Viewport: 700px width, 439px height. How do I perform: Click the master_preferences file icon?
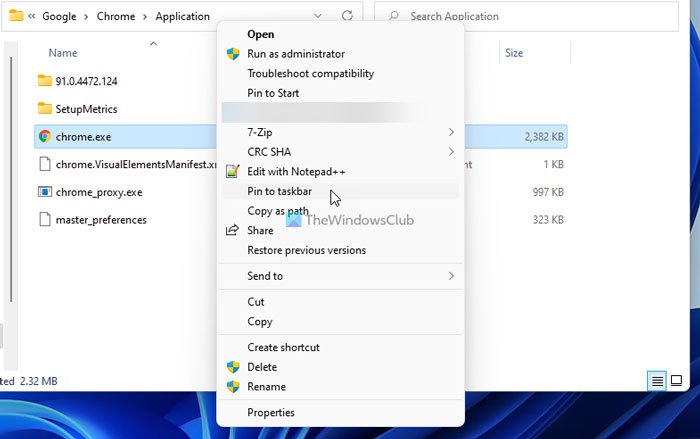[44, 220]
